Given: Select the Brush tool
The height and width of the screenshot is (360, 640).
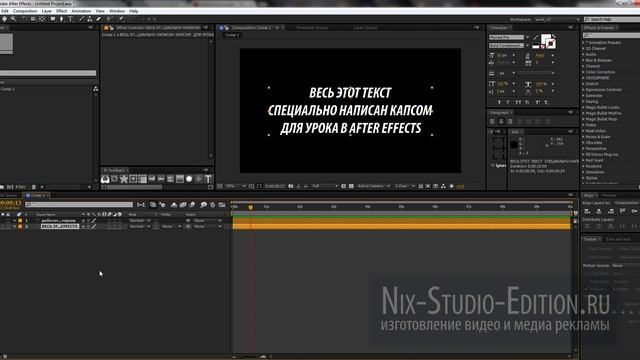Looking at the screenshot, I should pyautogui.click(x=82, y=19).
